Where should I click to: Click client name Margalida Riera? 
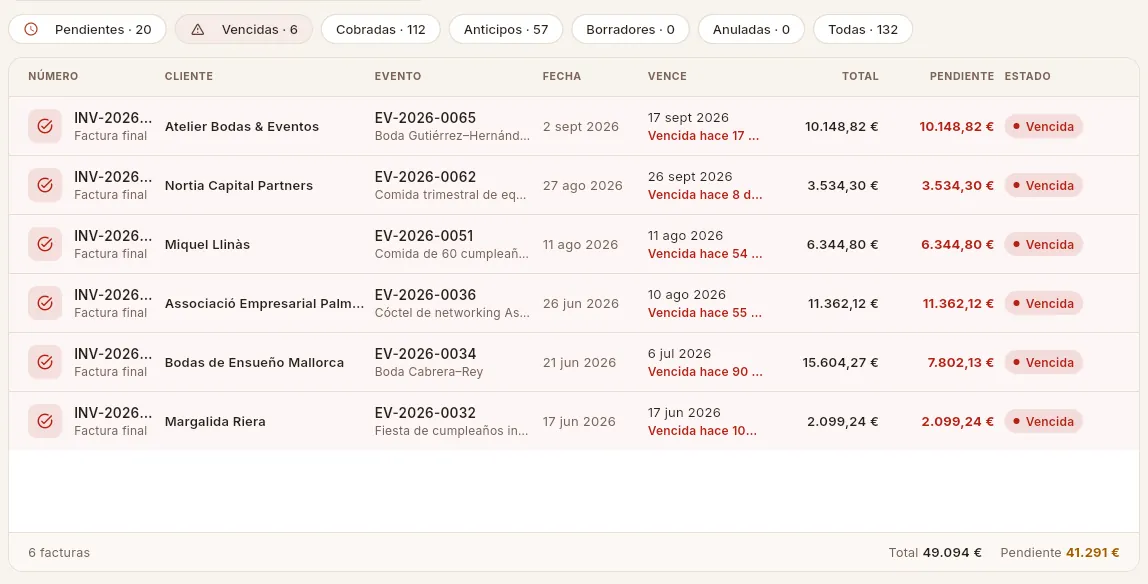215,422
